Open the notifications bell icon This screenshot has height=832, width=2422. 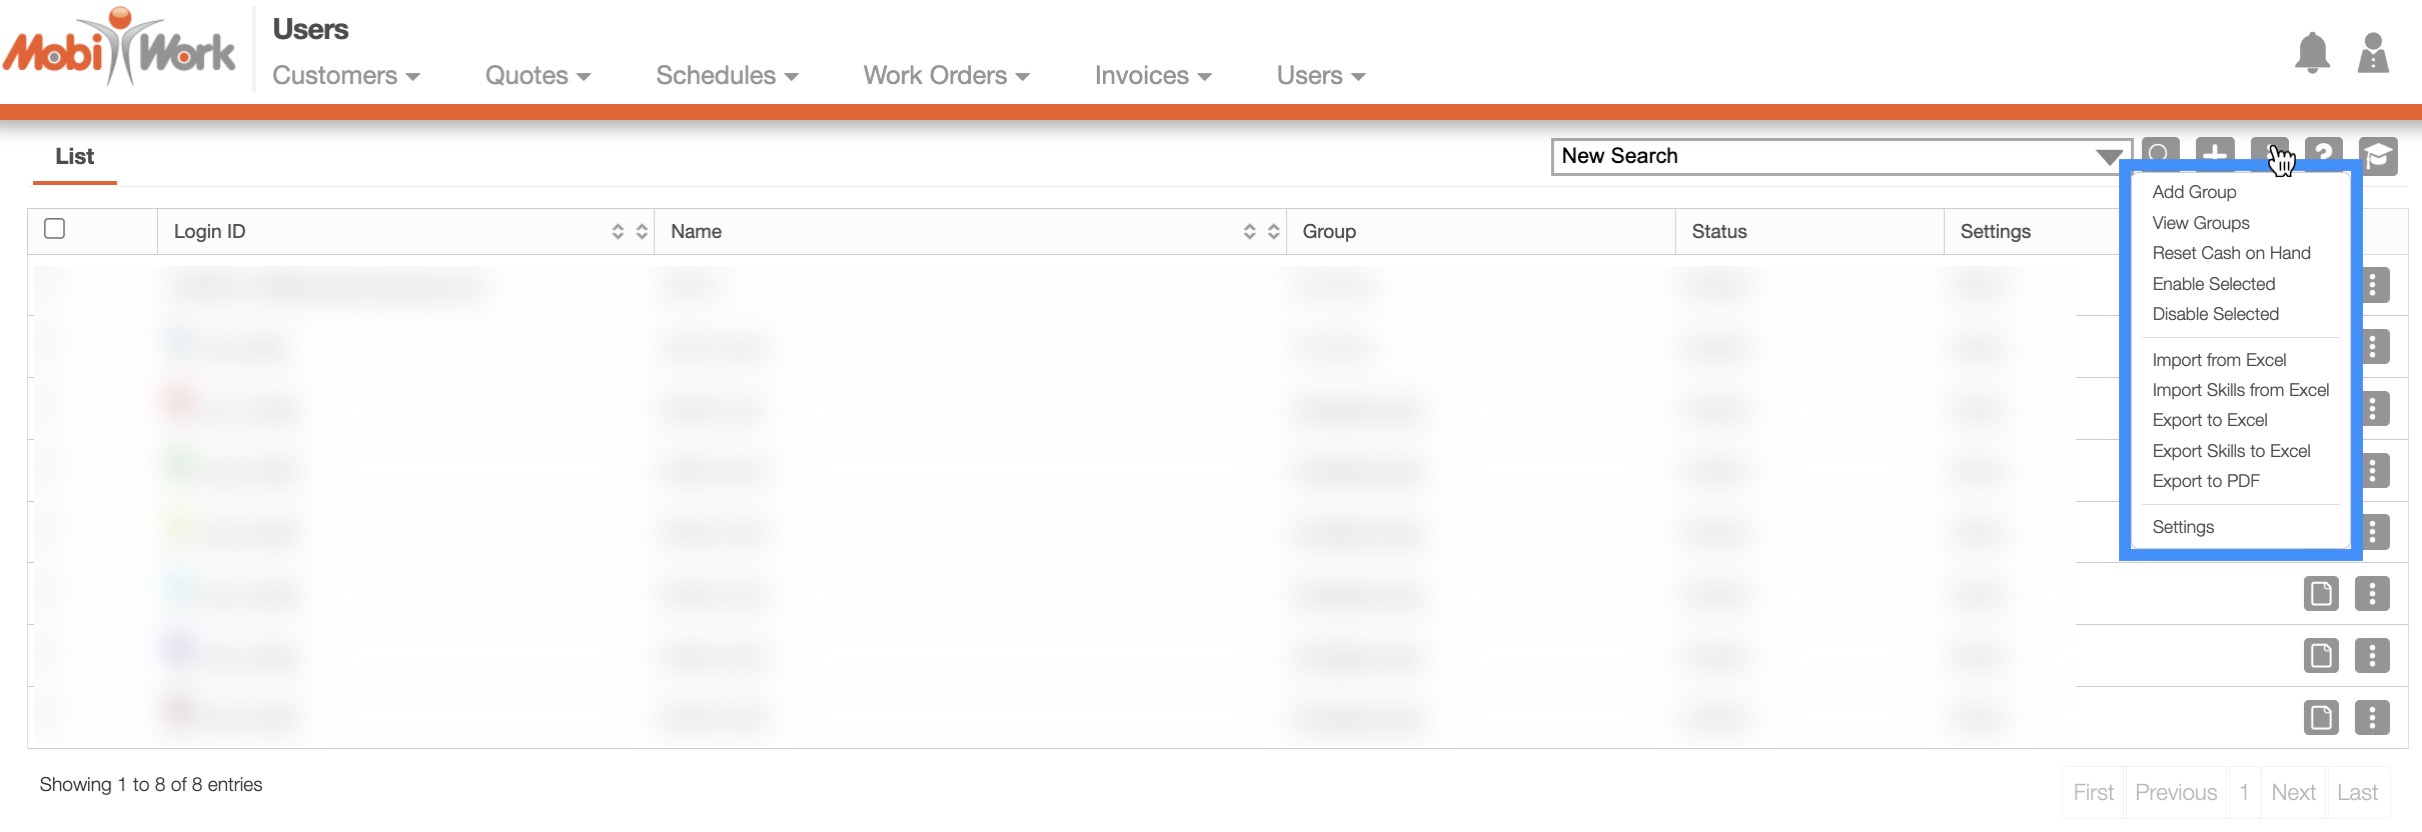2311,53
